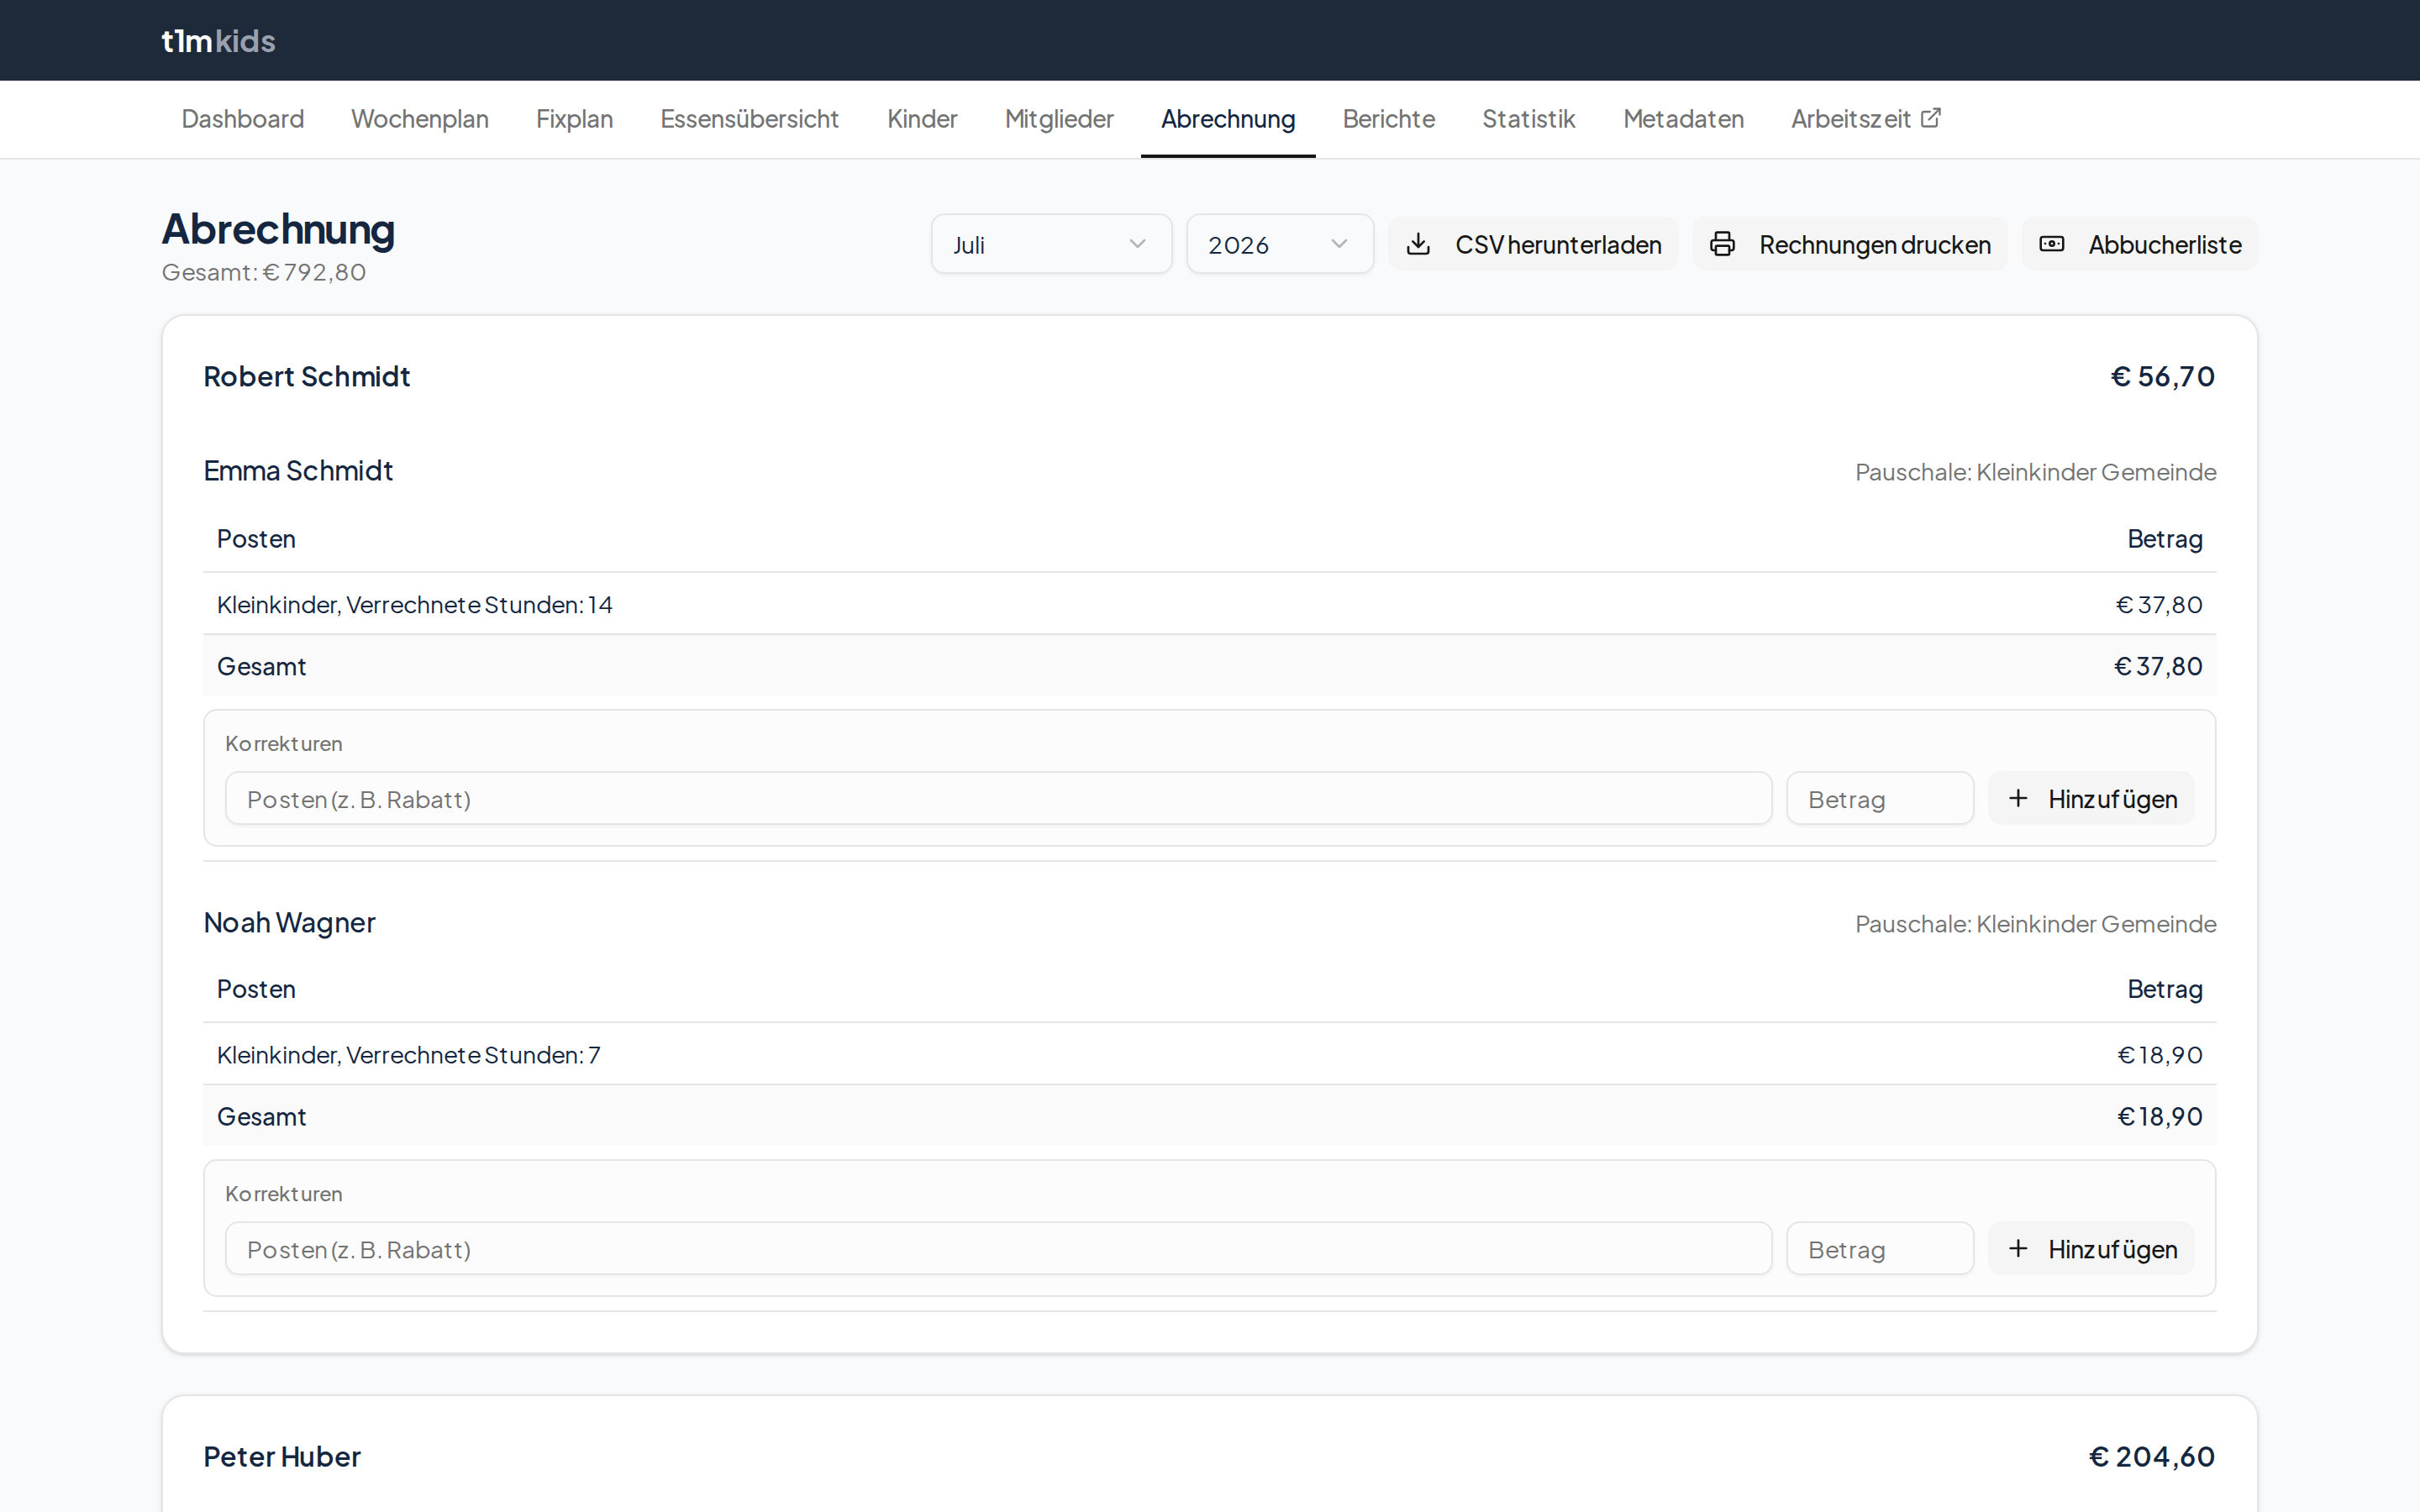Click the child name Emma Schmidt

(x=298, y=470)
